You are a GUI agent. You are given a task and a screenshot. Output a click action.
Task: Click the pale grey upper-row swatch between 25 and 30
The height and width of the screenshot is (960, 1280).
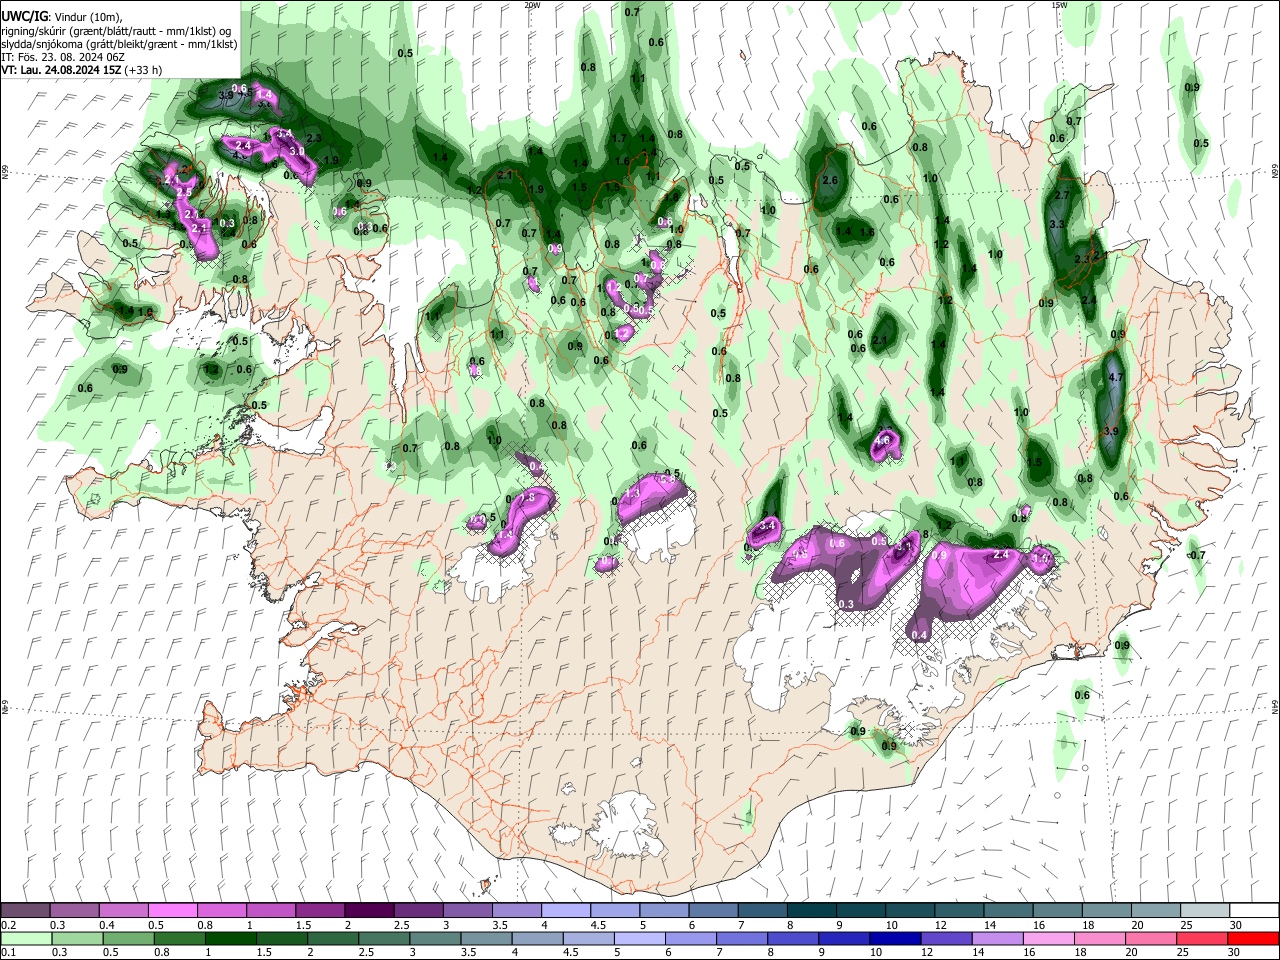pyautogui.click(x=1205, y=911)
